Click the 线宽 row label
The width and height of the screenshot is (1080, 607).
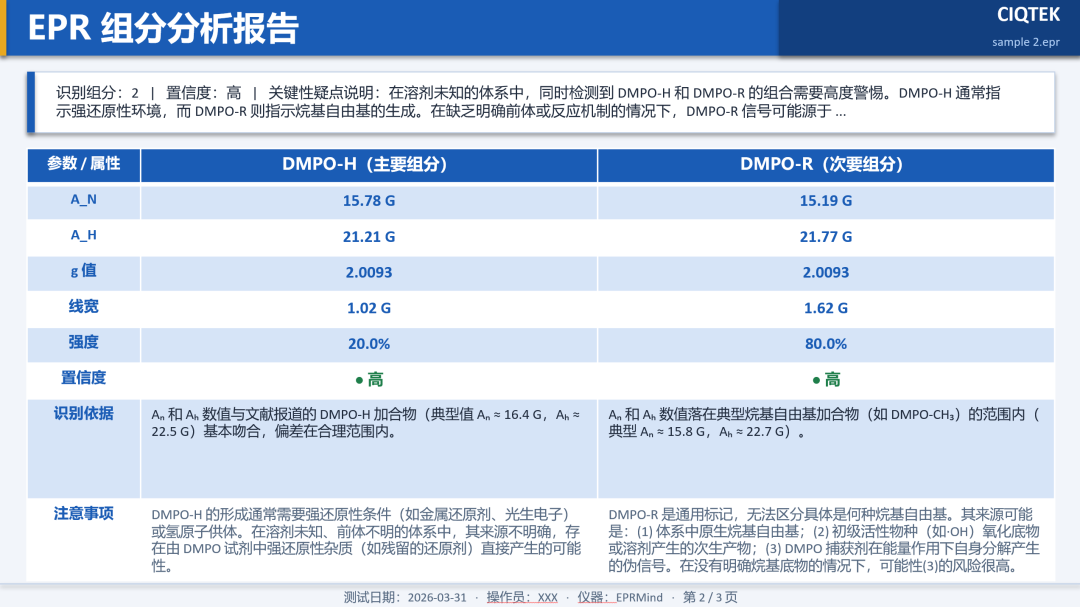coord(84,308)
